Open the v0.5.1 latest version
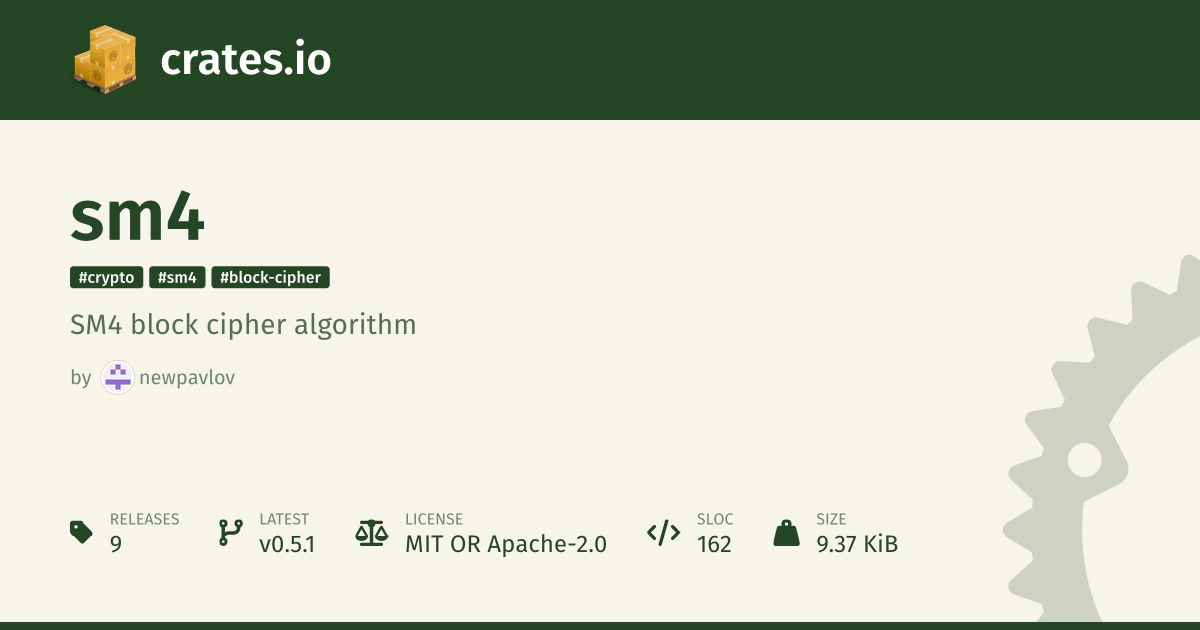The height and width of the screenshot is (630, 1200). 287,544
